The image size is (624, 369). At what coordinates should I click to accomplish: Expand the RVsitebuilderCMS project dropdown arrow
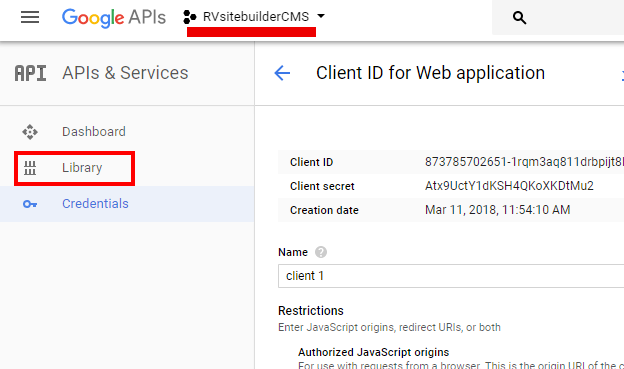tap(321, 16)
